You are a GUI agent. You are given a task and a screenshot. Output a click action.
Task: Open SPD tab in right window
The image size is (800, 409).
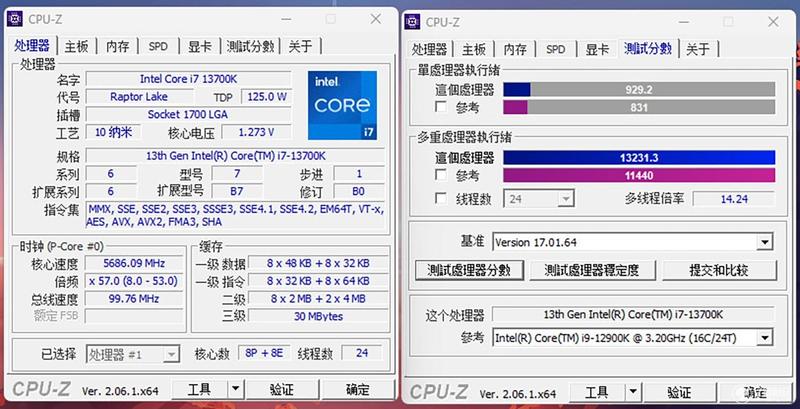point(556,49)
